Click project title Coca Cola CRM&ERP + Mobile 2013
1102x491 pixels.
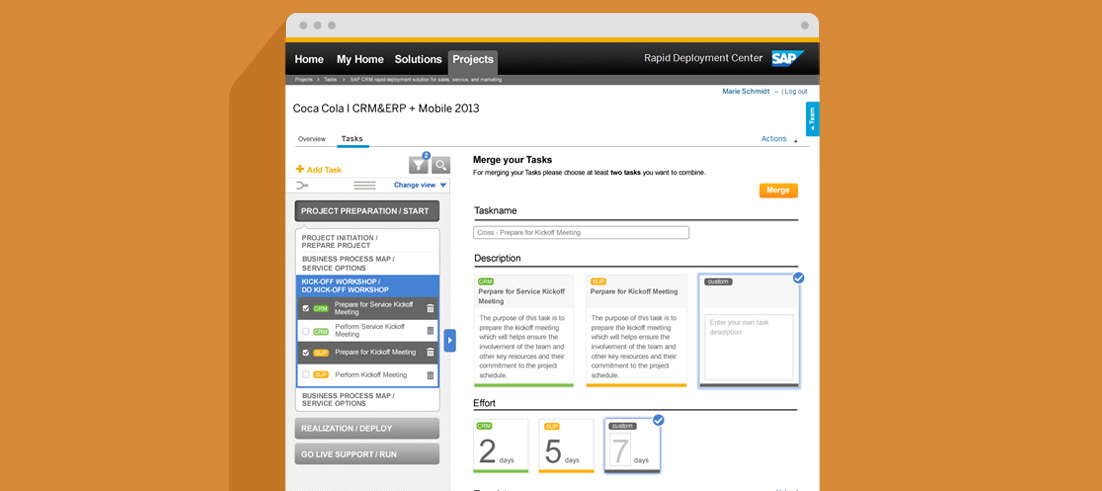(386, 109)
